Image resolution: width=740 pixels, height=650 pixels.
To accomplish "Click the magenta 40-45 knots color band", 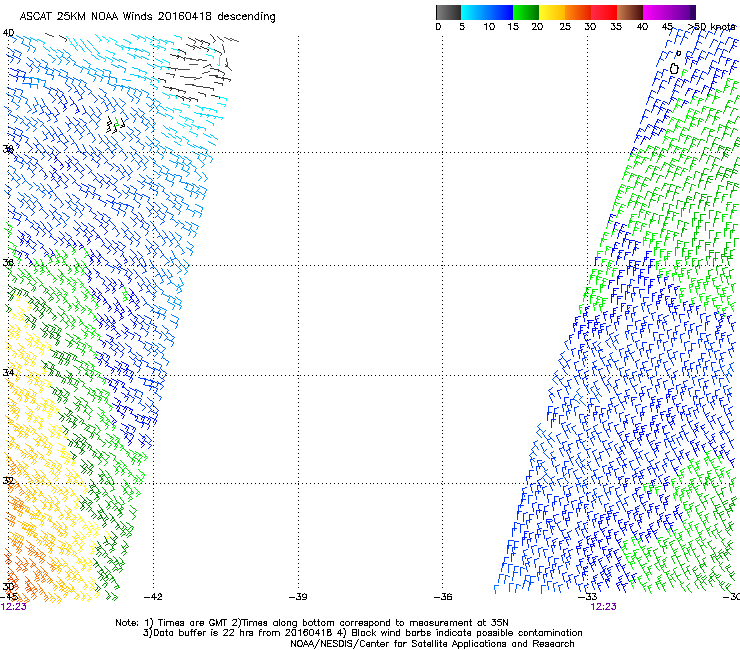I will point(656,12).
